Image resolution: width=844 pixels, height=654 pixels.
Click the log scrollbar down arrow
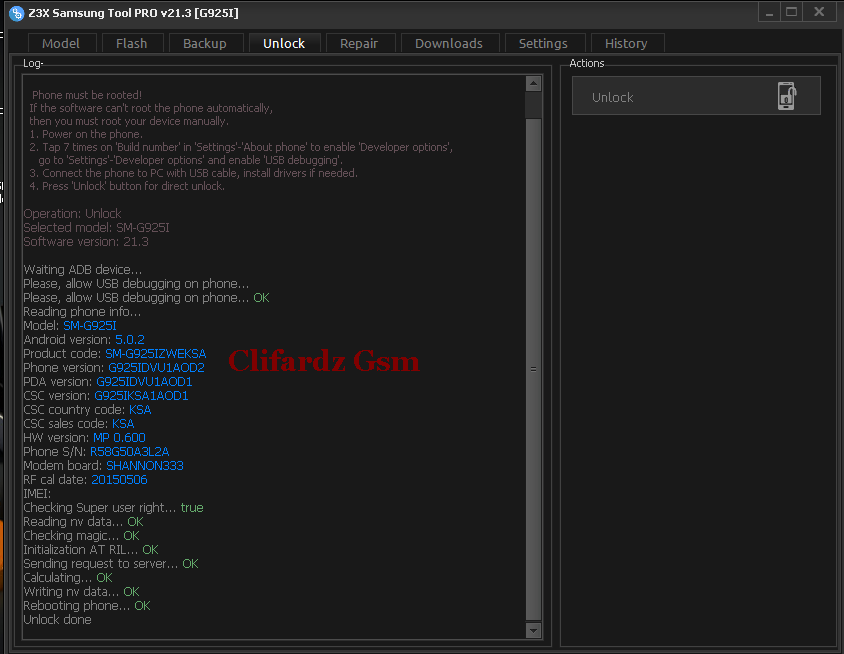[533, 630]
